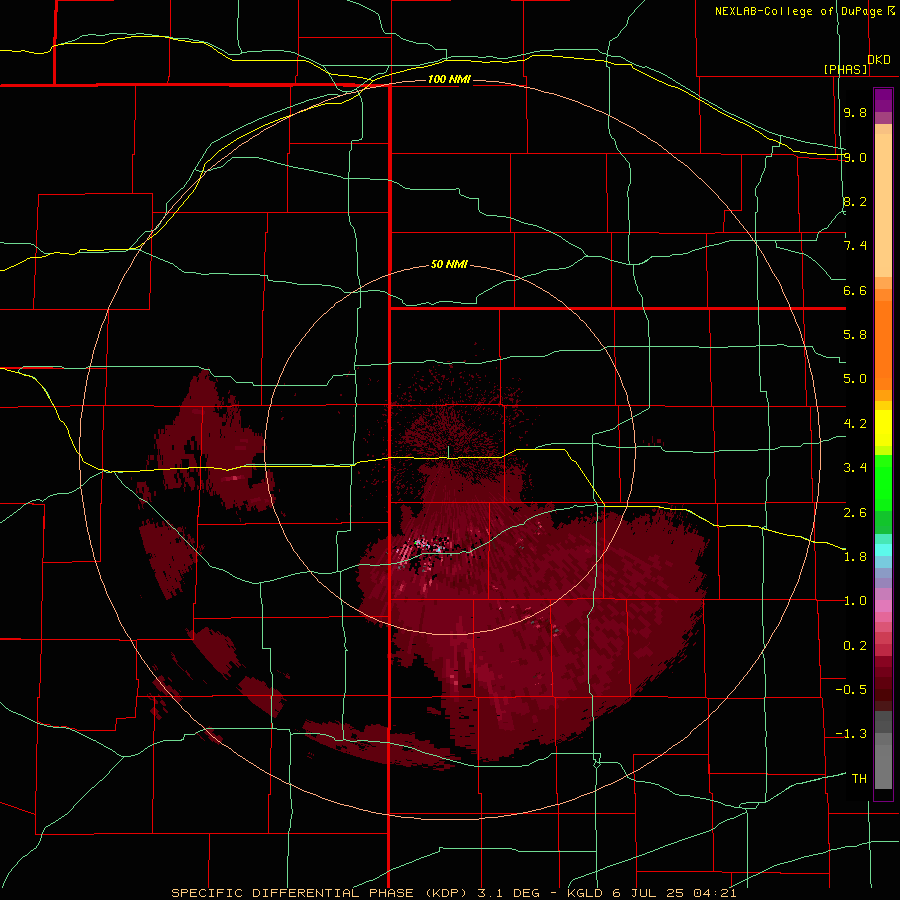
Task: Click the 5.0 scale value
Action: (x=855, y=379)
